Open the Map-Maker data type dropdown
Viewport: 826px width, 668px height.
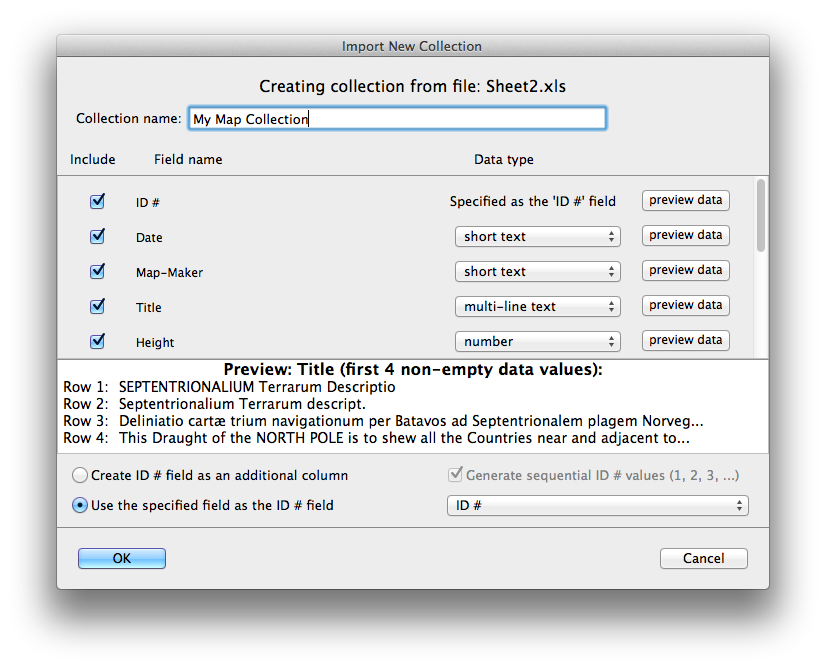coord(537,271)
